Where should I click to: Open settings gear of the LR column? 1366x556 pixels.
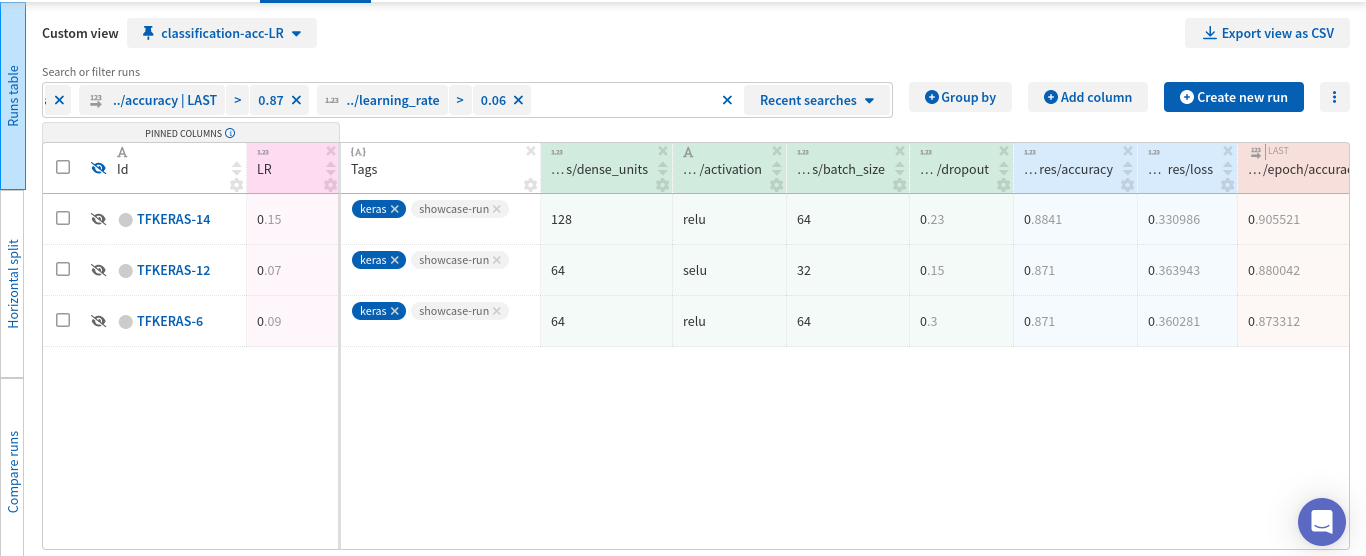331,185
